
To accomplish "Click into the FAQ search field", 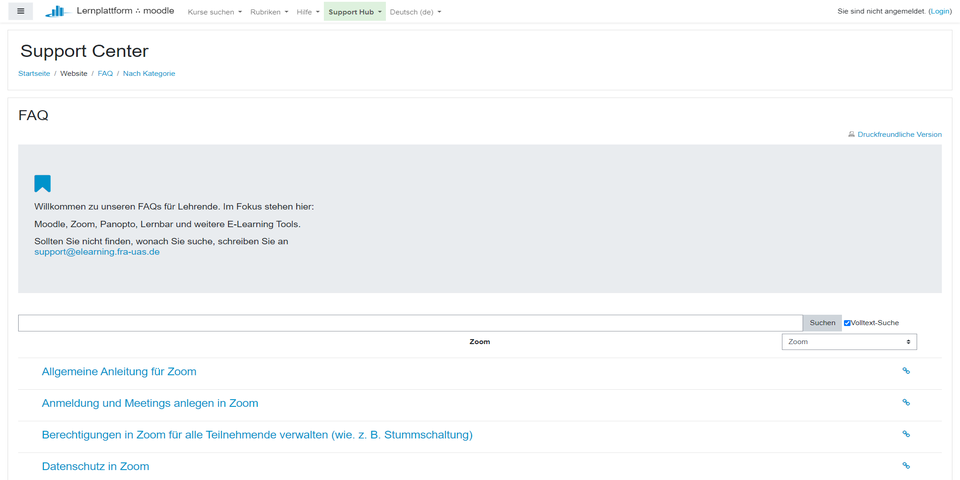I will (x=410, y=323).
